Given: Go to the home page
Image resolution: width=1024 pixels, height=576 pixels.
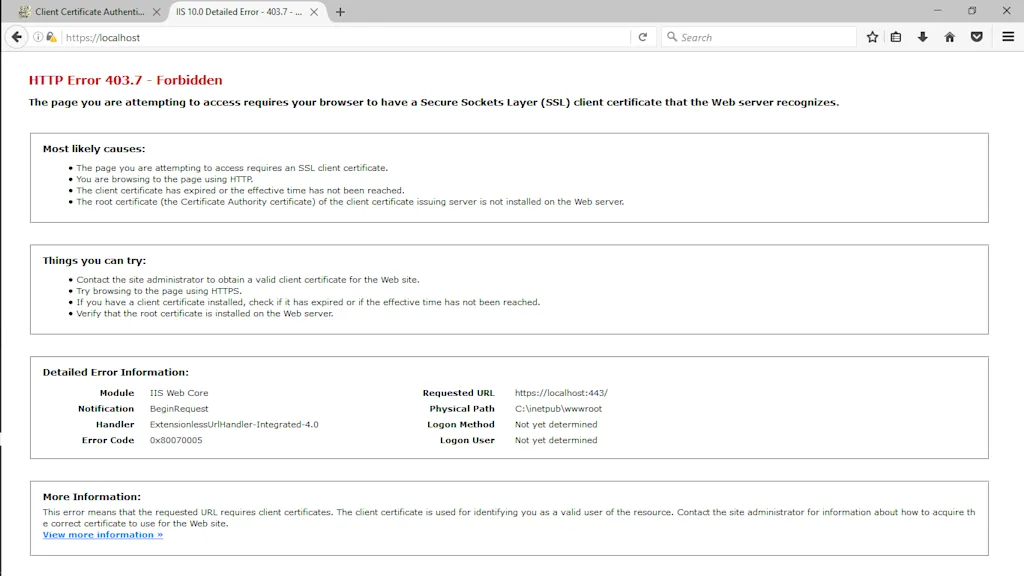Looking at the screenshot, I should [x=950, y=37].
